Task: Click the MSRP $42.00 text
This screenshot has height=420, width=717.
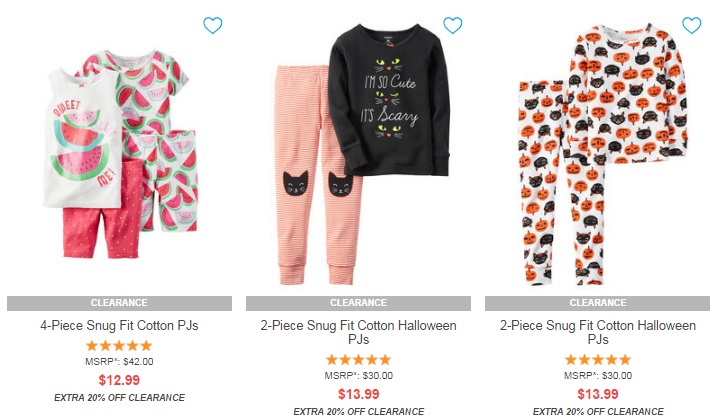Action: (119, 362)
